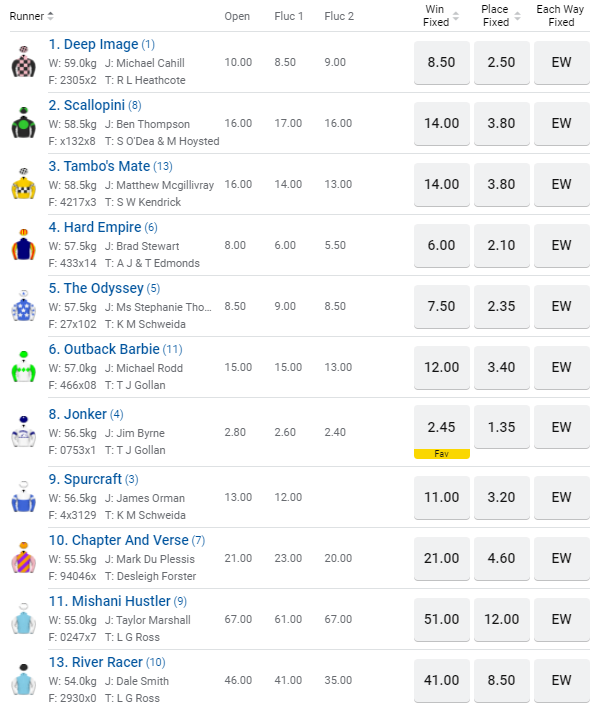The height and width of the screenshot is (710, 601).
Task: Click Chapter And Verse striped silks icon
Action: [x=24, y=559]
